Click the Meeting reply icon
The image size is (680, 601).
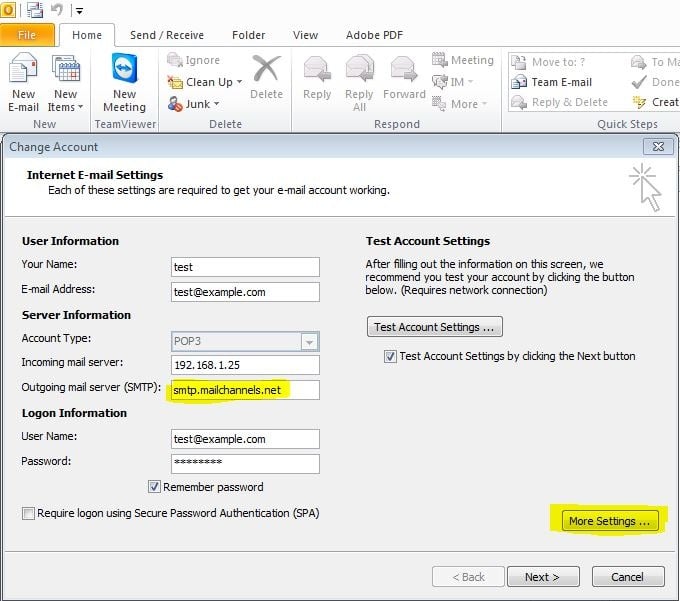(x=439, y=59)
